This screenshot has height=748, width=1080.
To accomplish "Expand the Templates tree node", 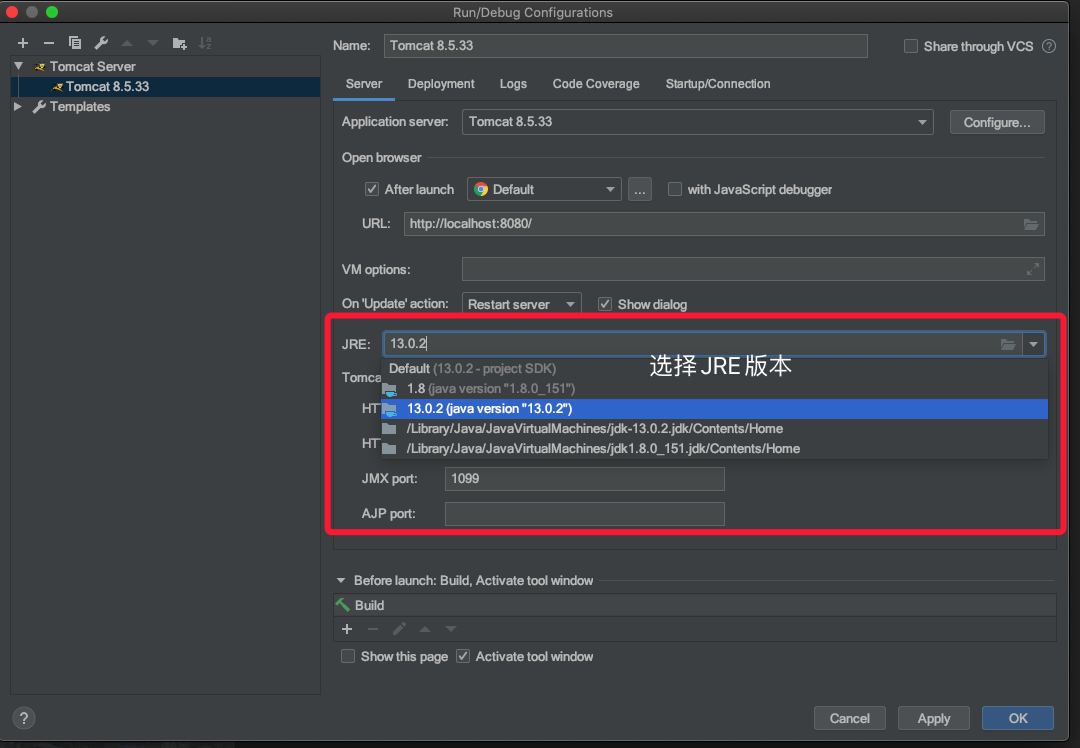I will [x=18, y=107].
